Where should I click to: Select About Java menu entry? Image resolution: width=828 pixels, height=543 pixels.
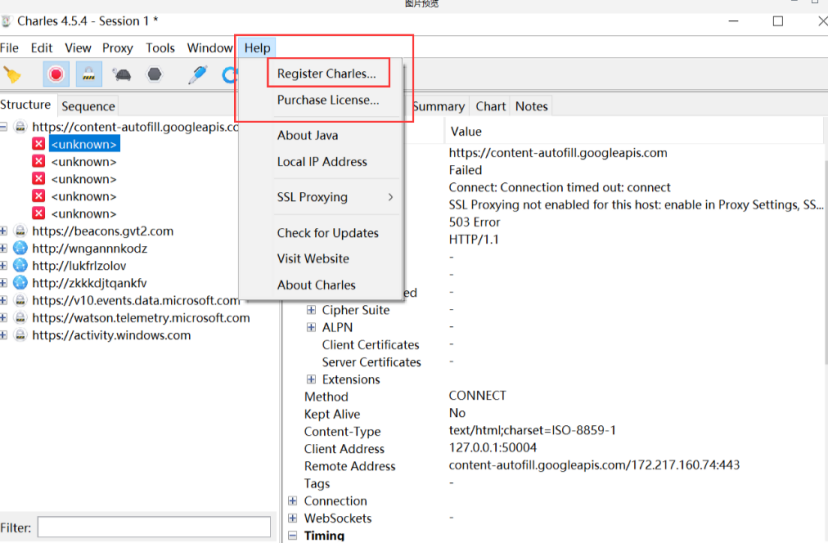point(307,135)
